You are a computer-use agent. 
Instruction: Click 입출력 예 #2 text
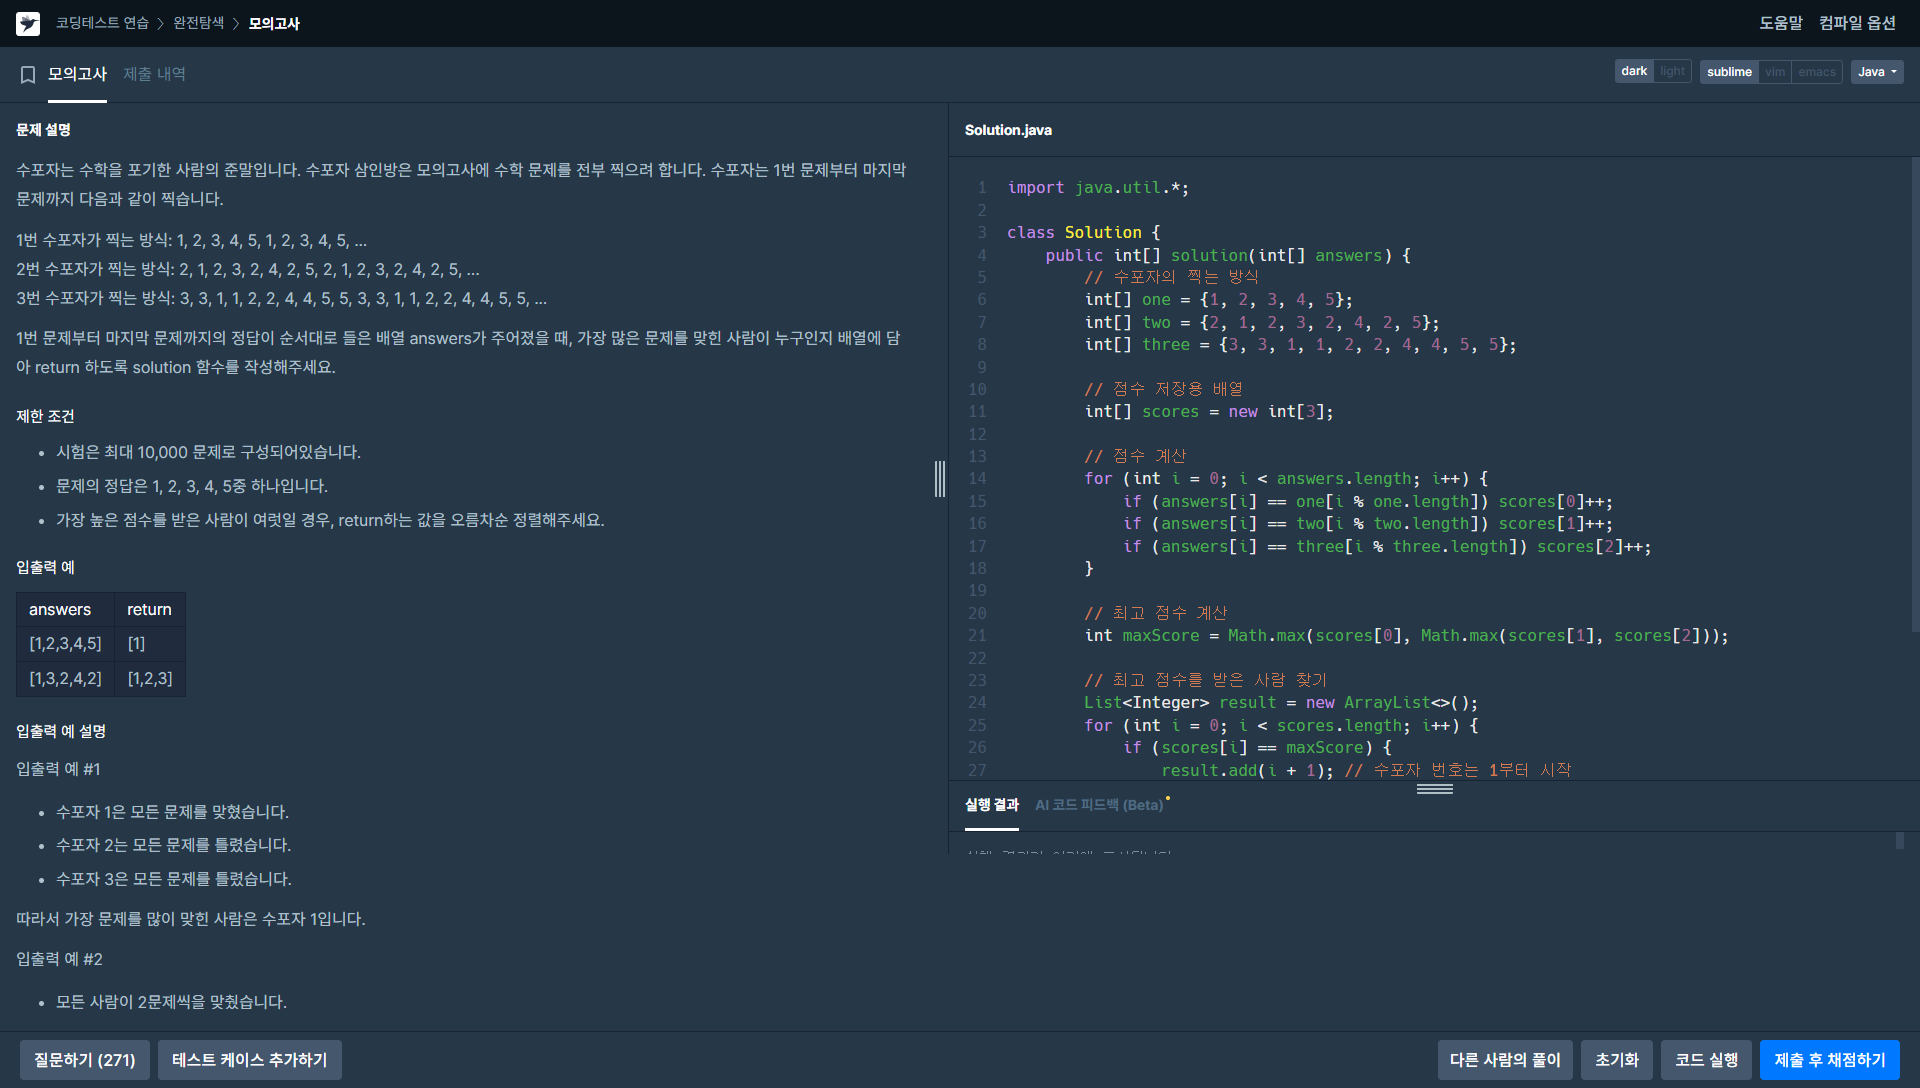tap(59, 959)
